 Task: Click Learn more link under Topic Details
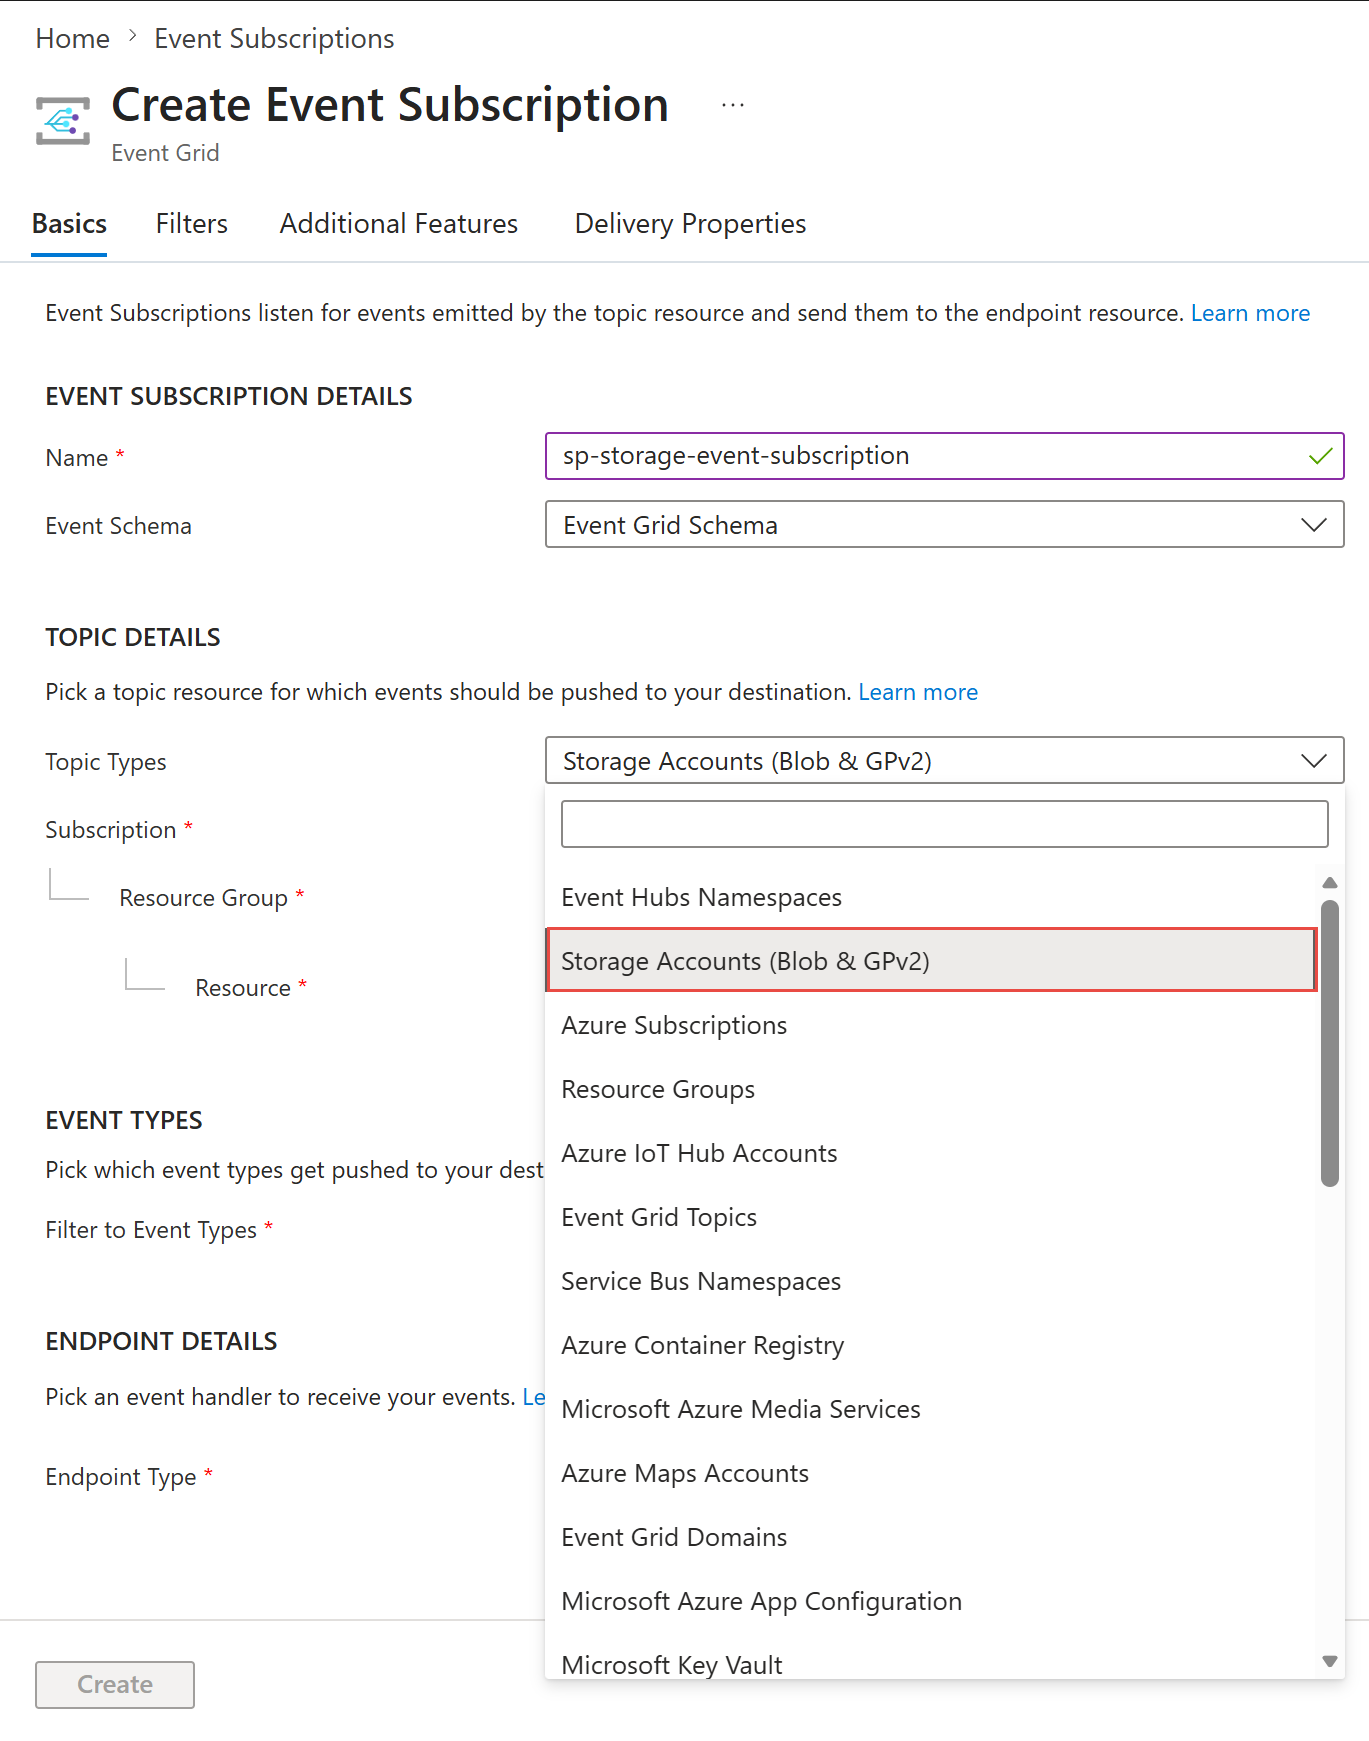pos(918,692)
